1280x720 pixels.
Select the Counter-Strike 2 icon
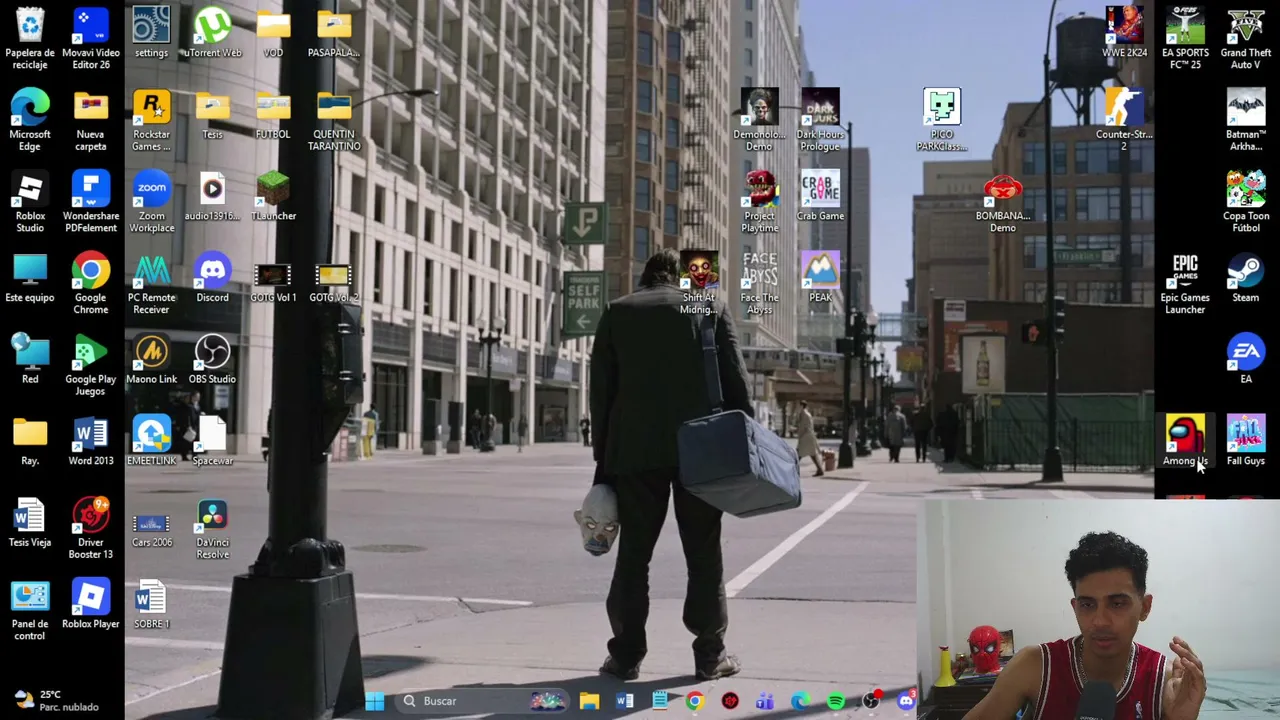click(1125, 120)
